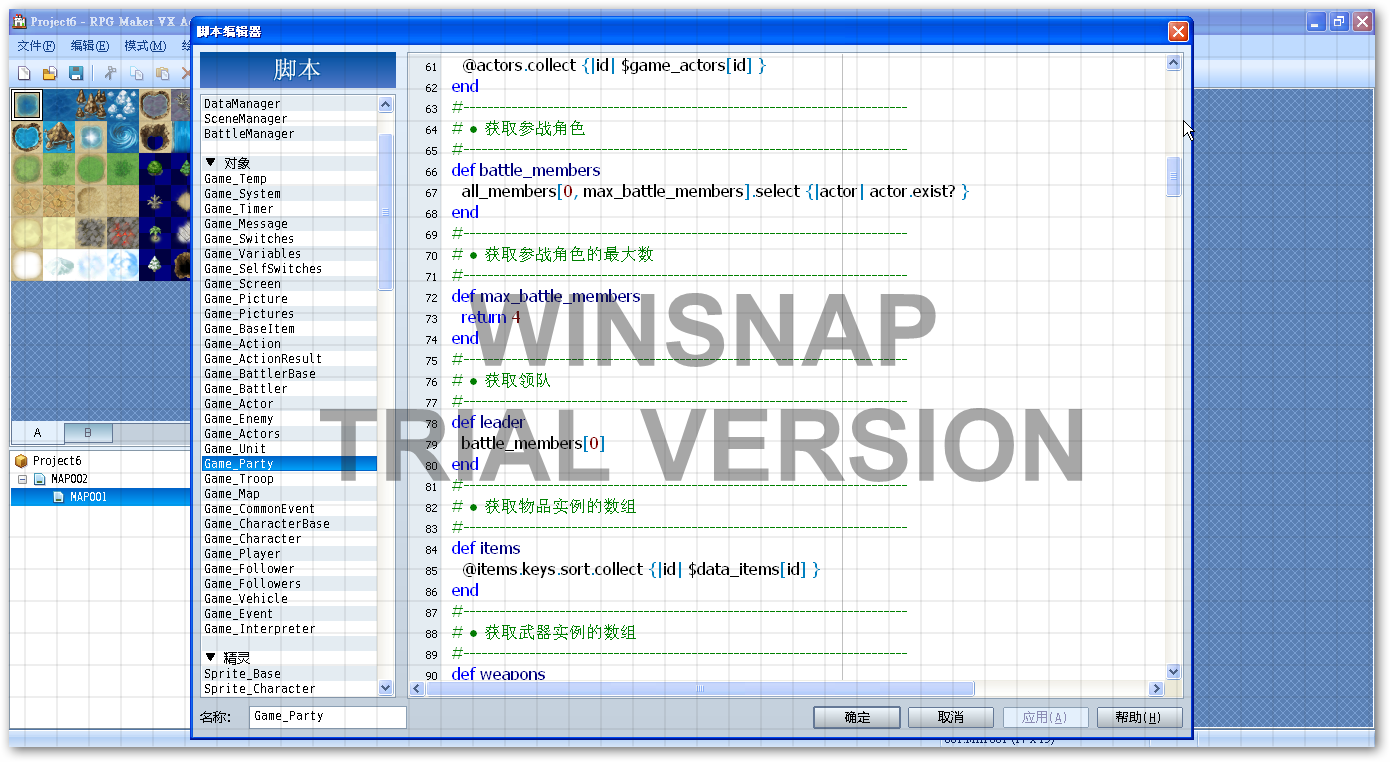Click the New Project icon in the main toolbar
Screen dimensions: 1390x762
[24, 74]
